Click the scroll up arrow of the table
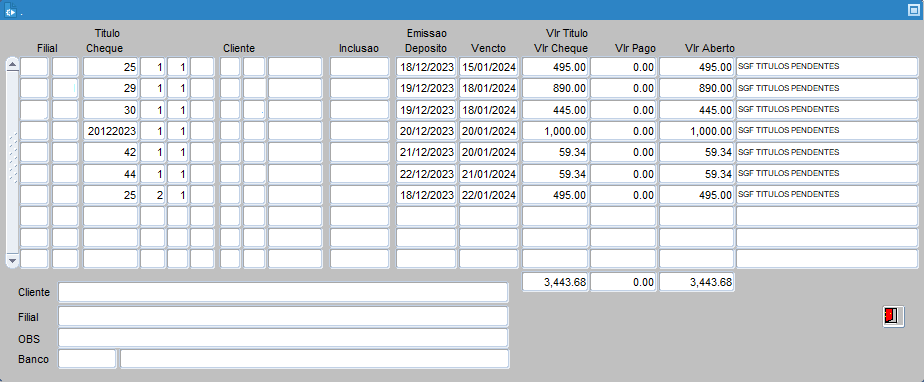 (x=12, y=64)
